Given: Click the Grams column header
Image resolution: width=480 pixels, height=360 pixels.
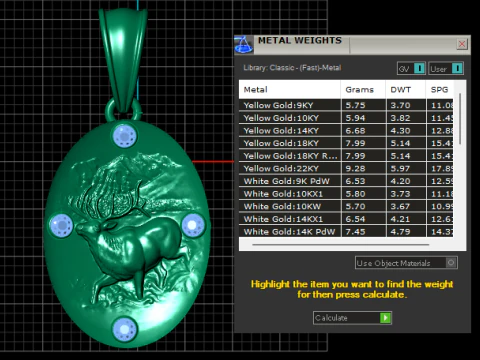Looking at the screenshot, I should tap(363, 90).
